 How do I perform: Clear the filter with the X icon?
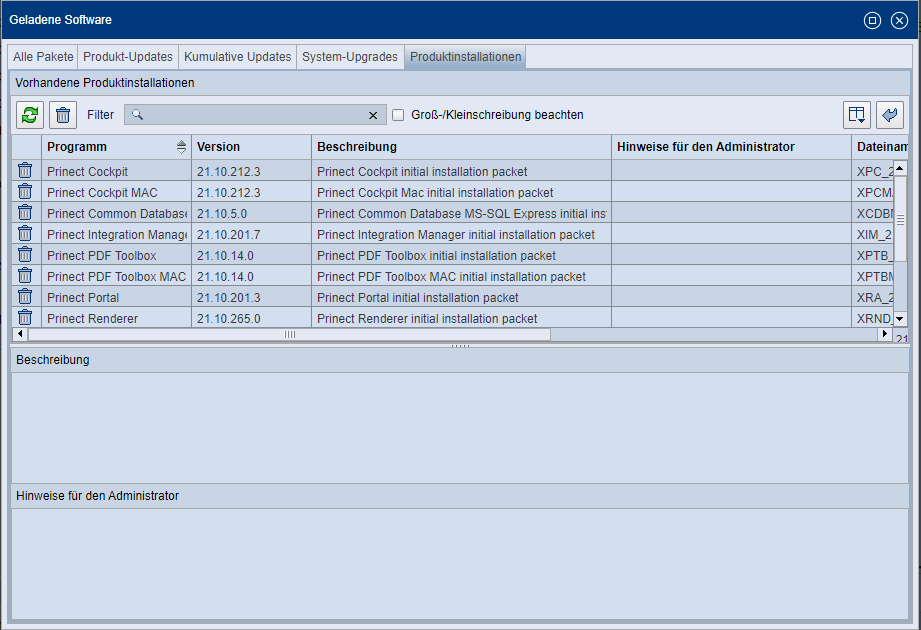coord(373,116)
